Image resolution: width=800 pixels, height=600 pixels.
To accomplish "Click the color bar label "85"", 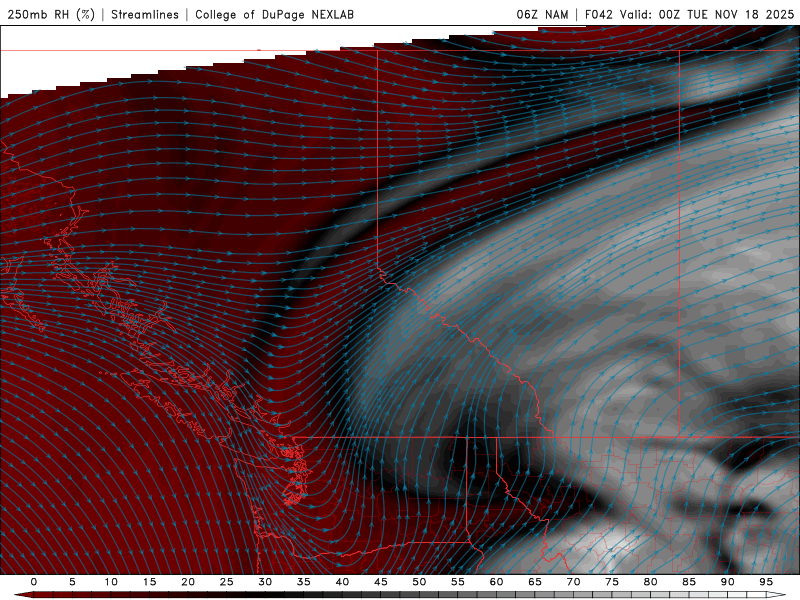I will [689, 582].
